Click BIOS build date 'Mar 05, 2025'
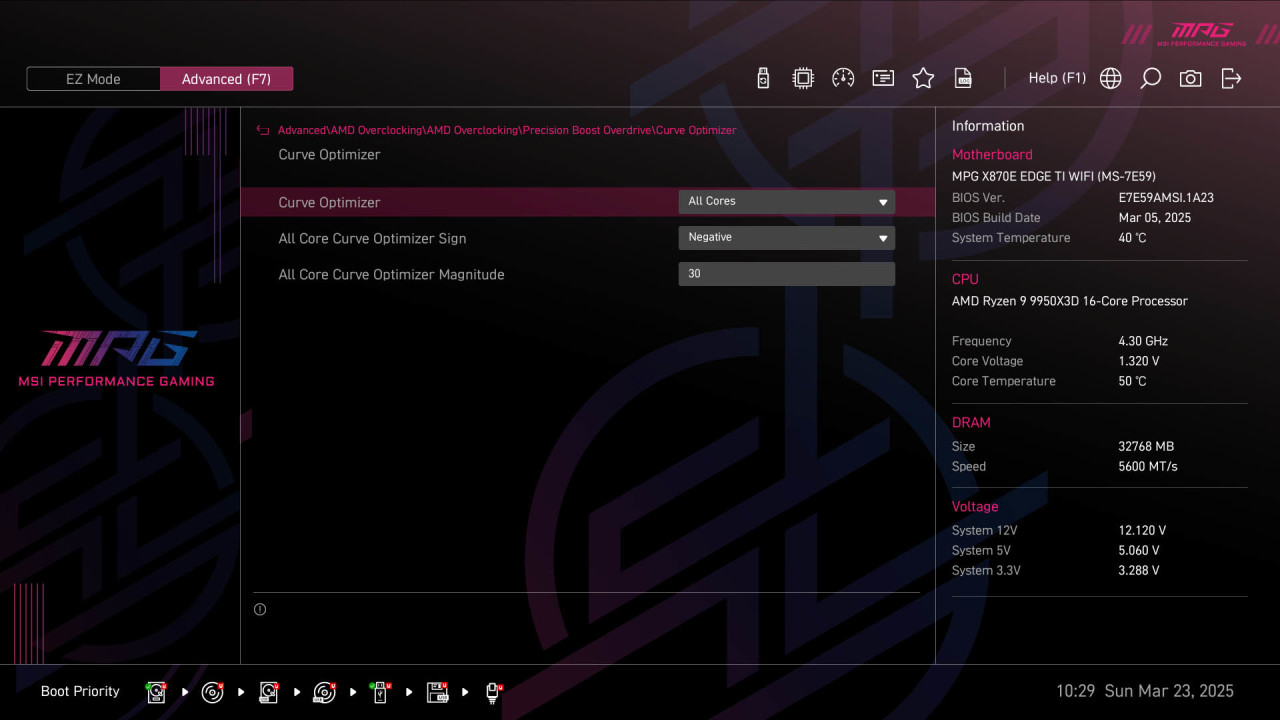The image size is (1280, 720). point(1155,218)
